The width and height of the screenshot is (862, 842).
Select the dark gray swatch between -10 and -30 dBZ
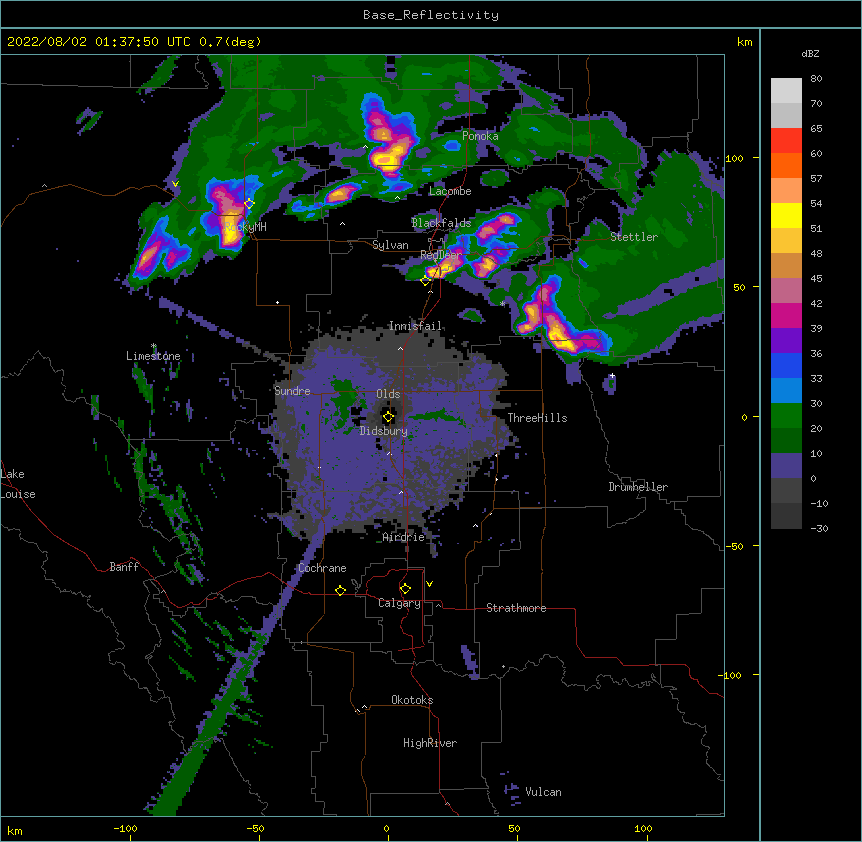(x=786, y=516)
